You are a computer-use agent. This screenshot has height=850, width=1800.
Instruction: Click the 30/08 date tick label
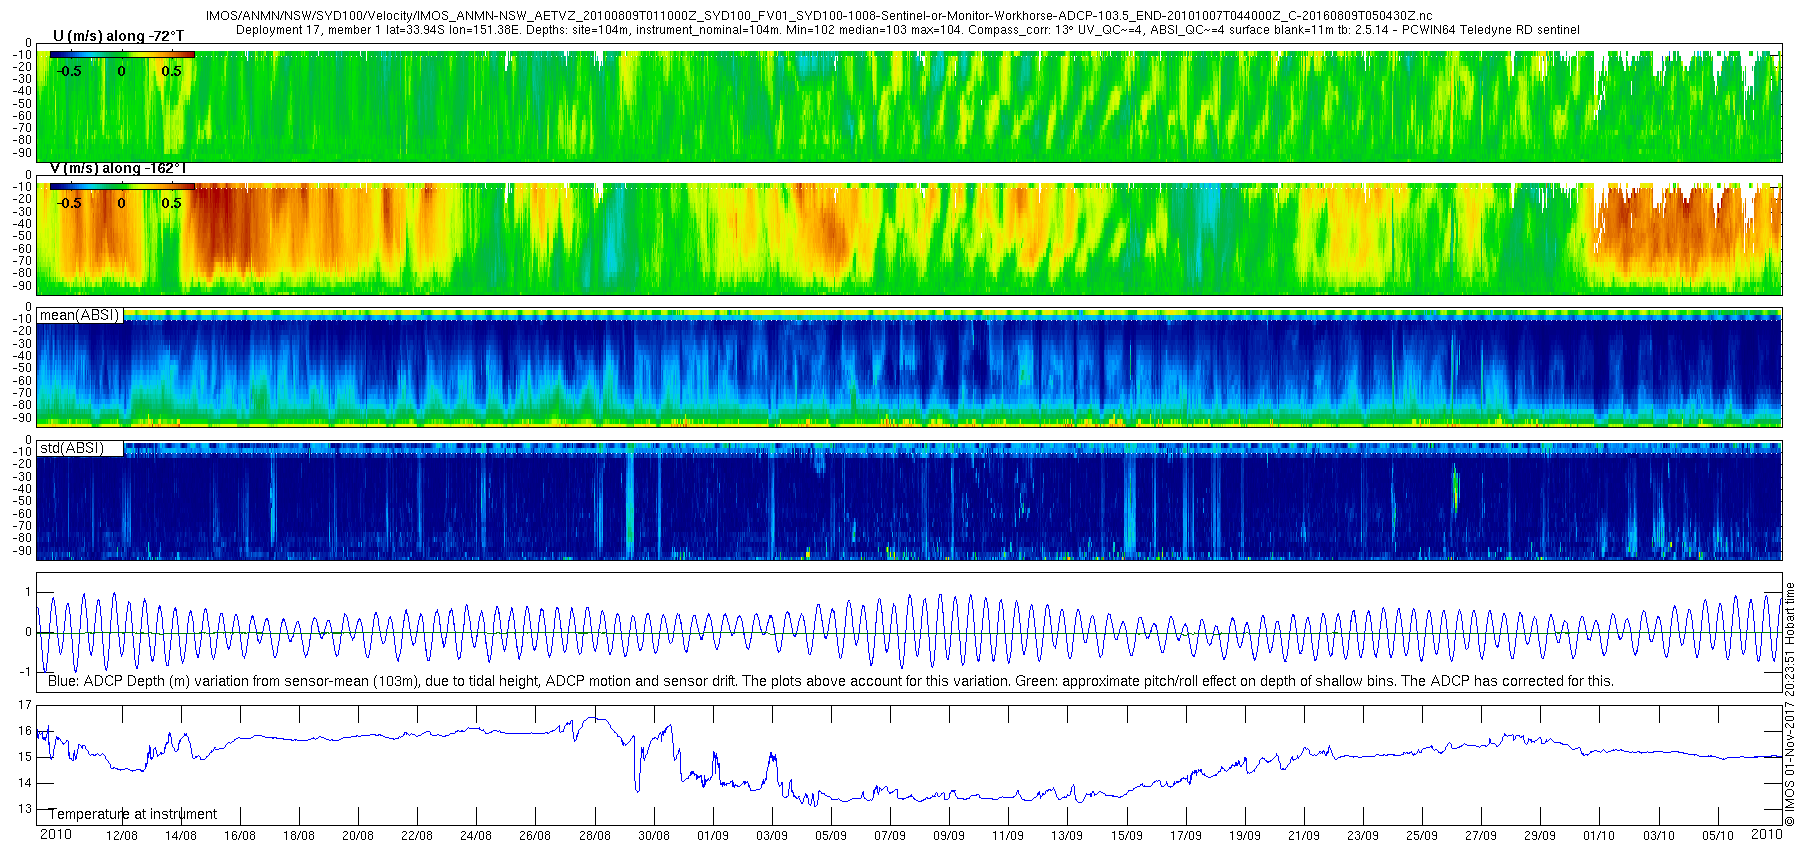click(x=654, y=836)
